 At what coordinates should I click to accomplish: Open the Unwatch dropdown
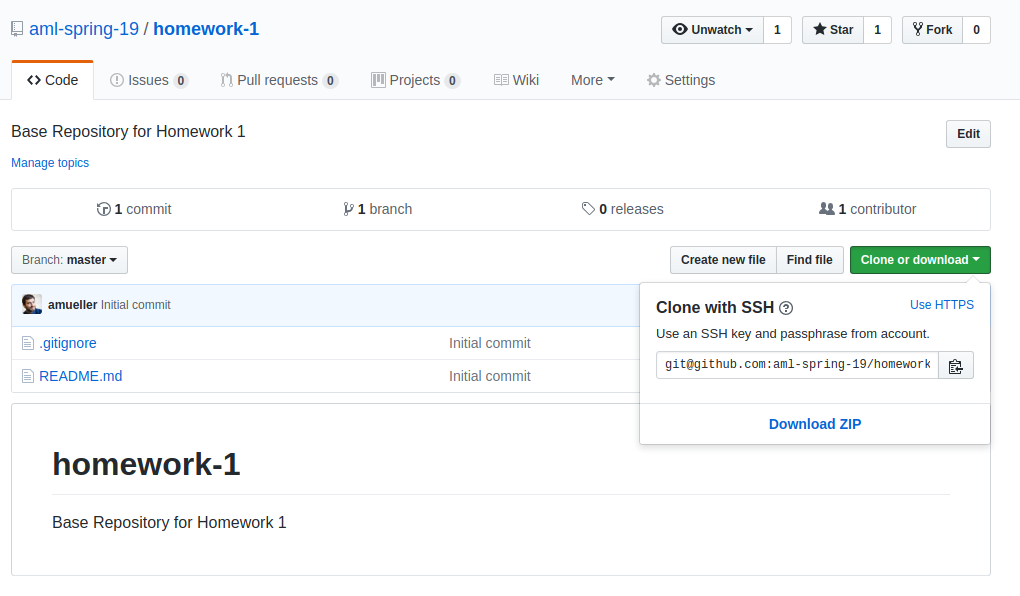(712, 30)
